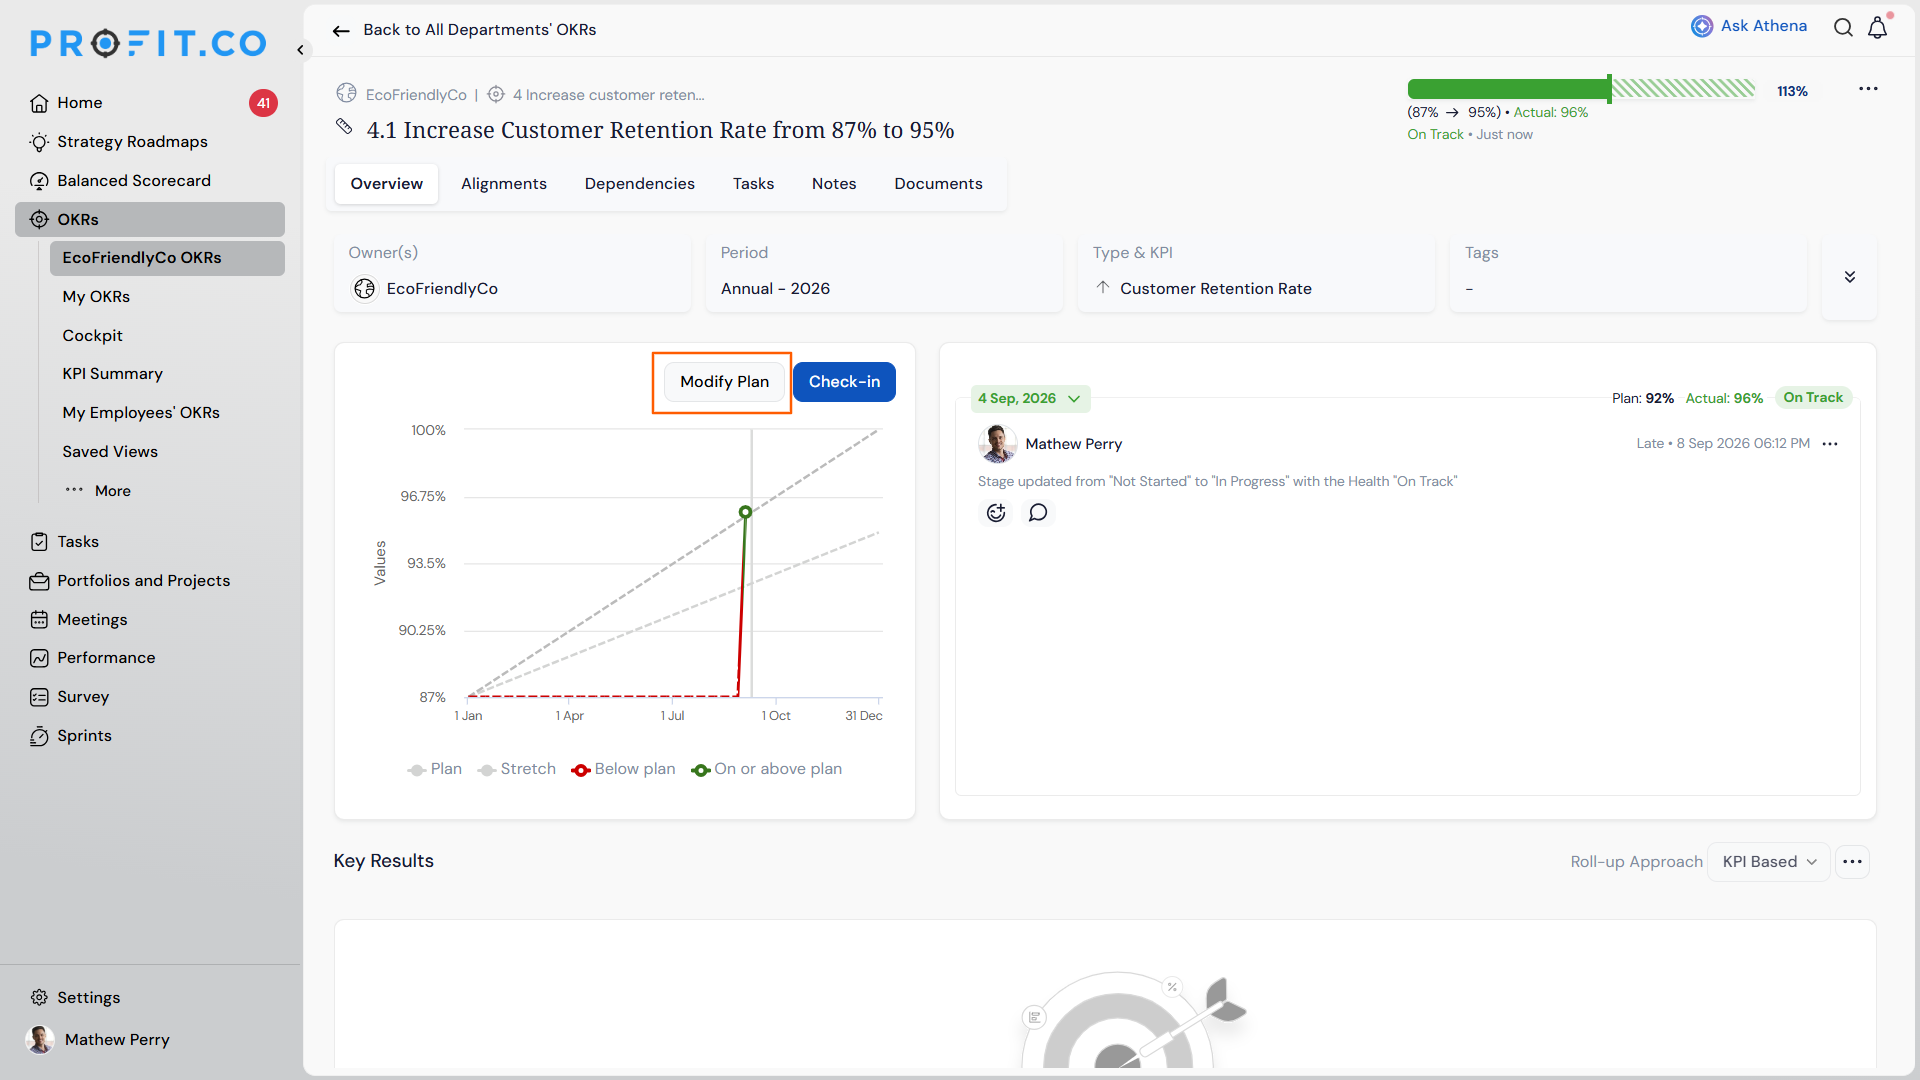Toggle Stretch series in chart legend
The image size is (1920, 1080).
click(x=517, y=769)
